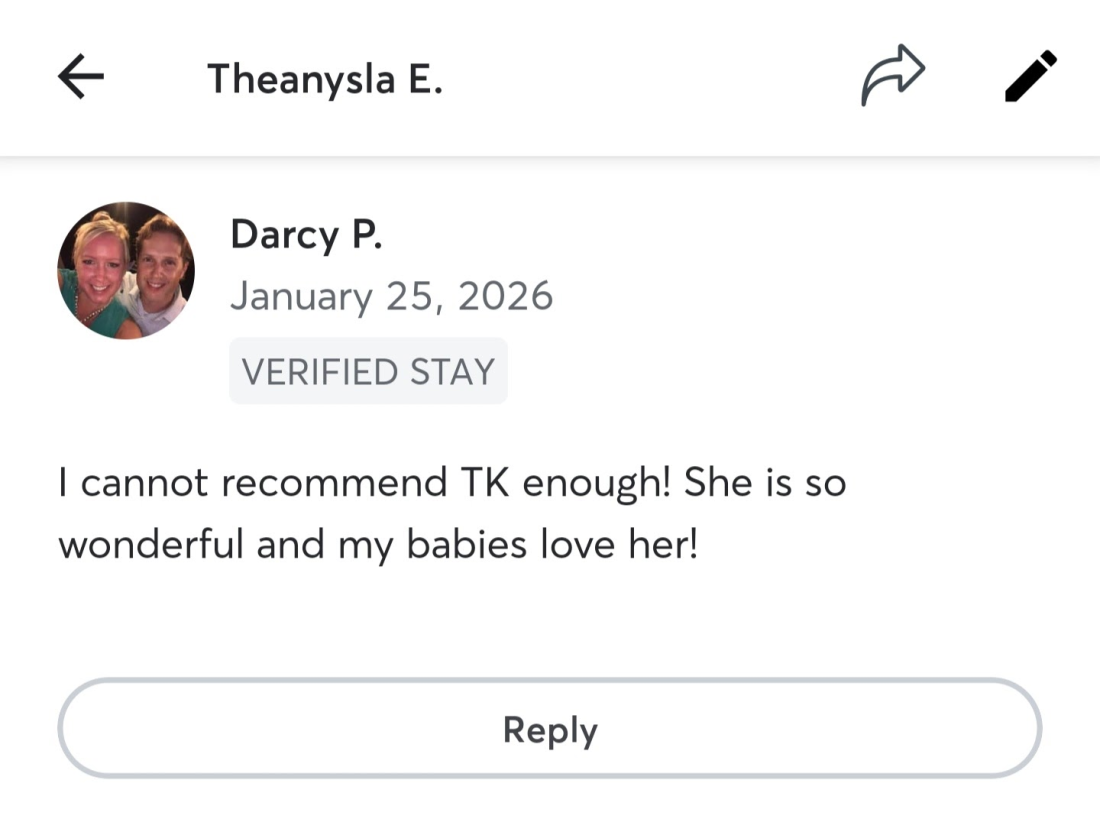The height and width of the screenshot is (835, 1100).
Task: Open Darcy P.'s profile photo
Action: coord(126,270)
